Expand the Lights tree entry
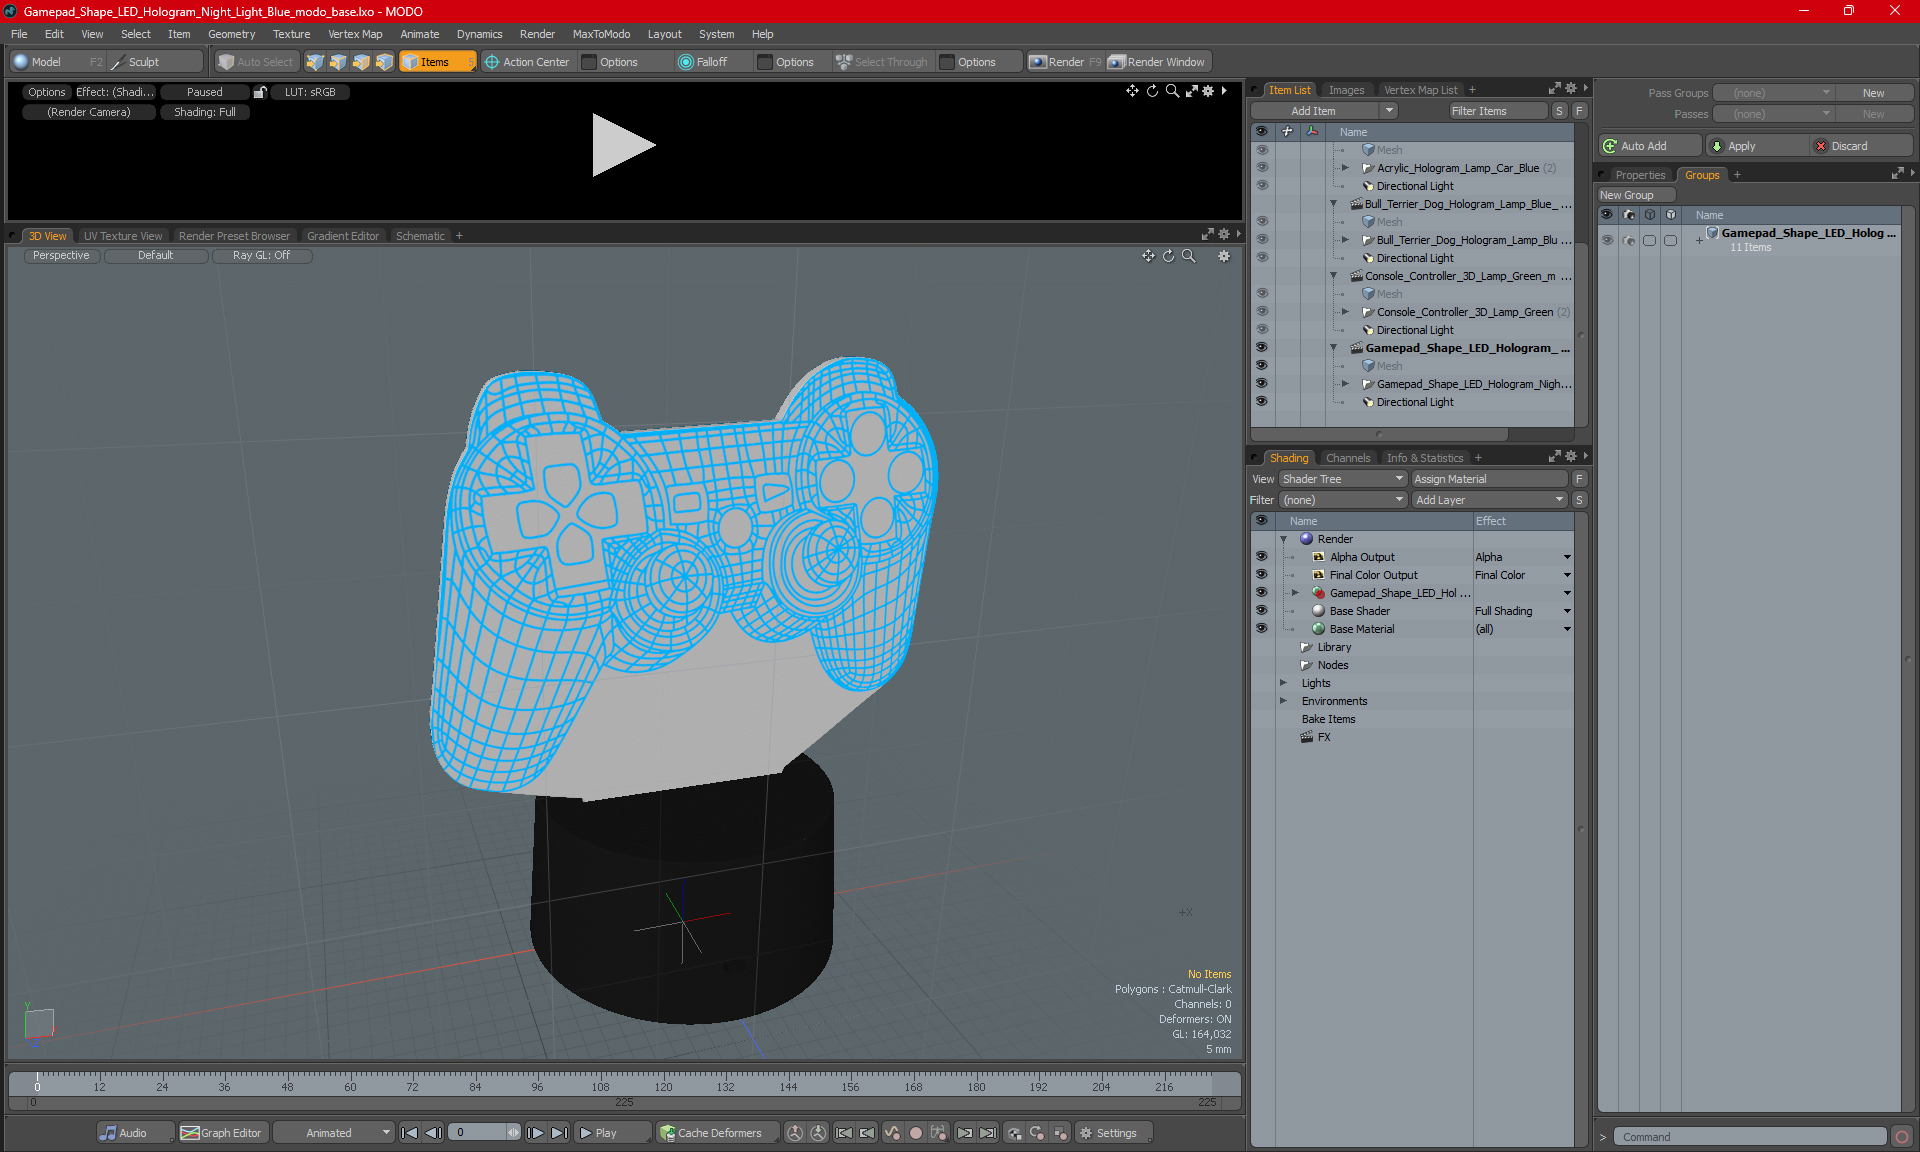This screenshot has width=1920, height=1152. tap(1284, 683)
